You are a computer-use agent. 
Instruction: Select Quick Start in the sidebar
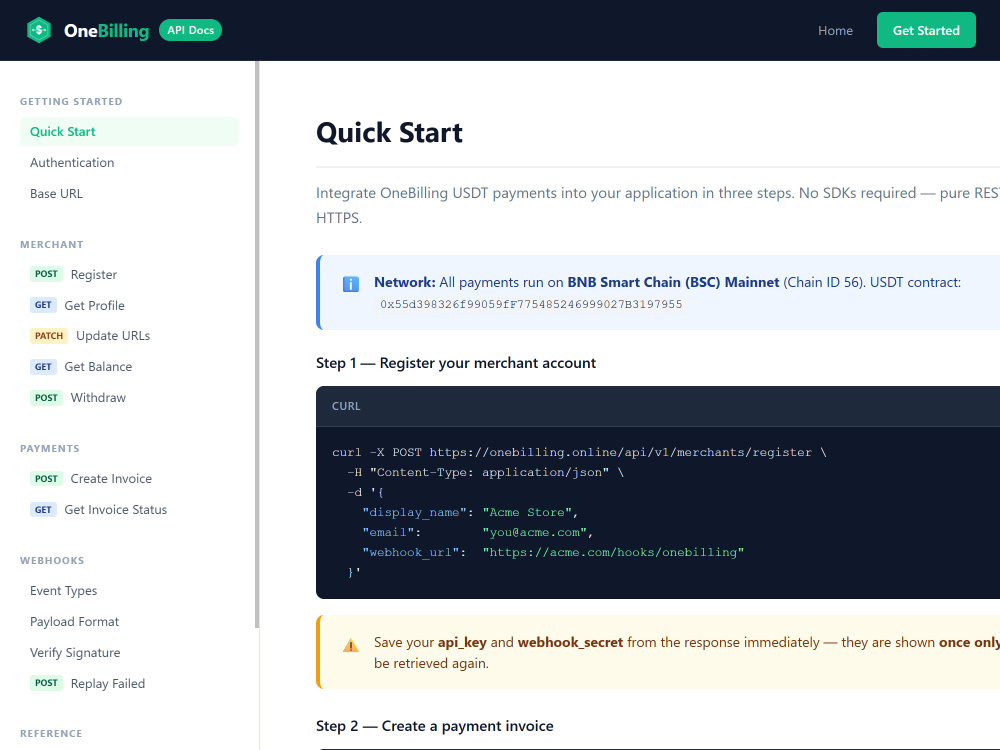129,131
